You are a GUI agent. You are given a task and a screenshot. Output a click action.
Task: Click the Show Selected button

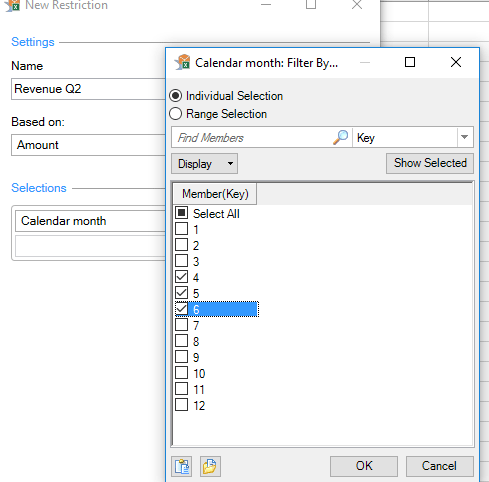pyautogui.click(x=430, y=163)
